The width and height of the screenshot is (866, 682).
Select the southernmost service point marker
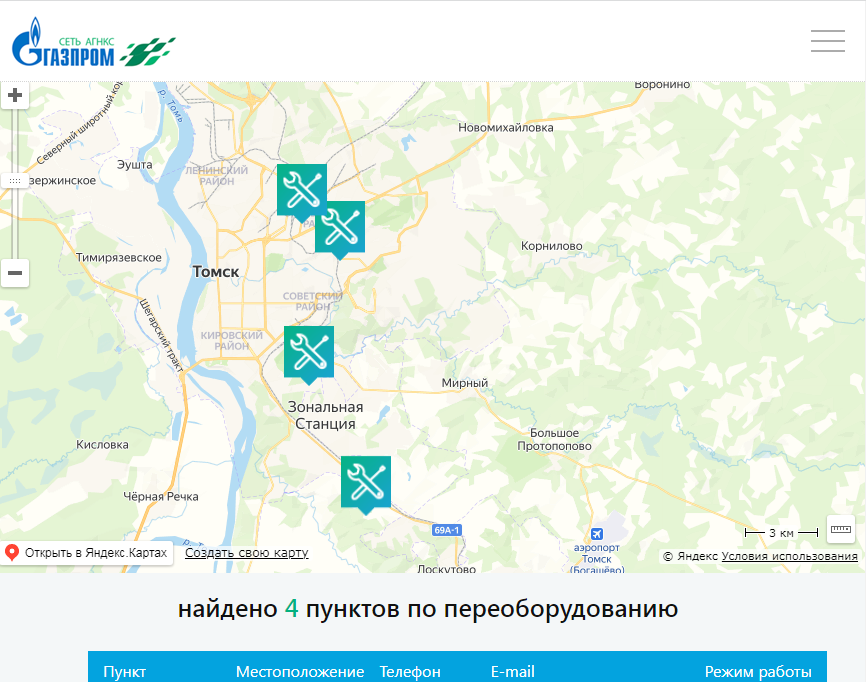[365, 482]
